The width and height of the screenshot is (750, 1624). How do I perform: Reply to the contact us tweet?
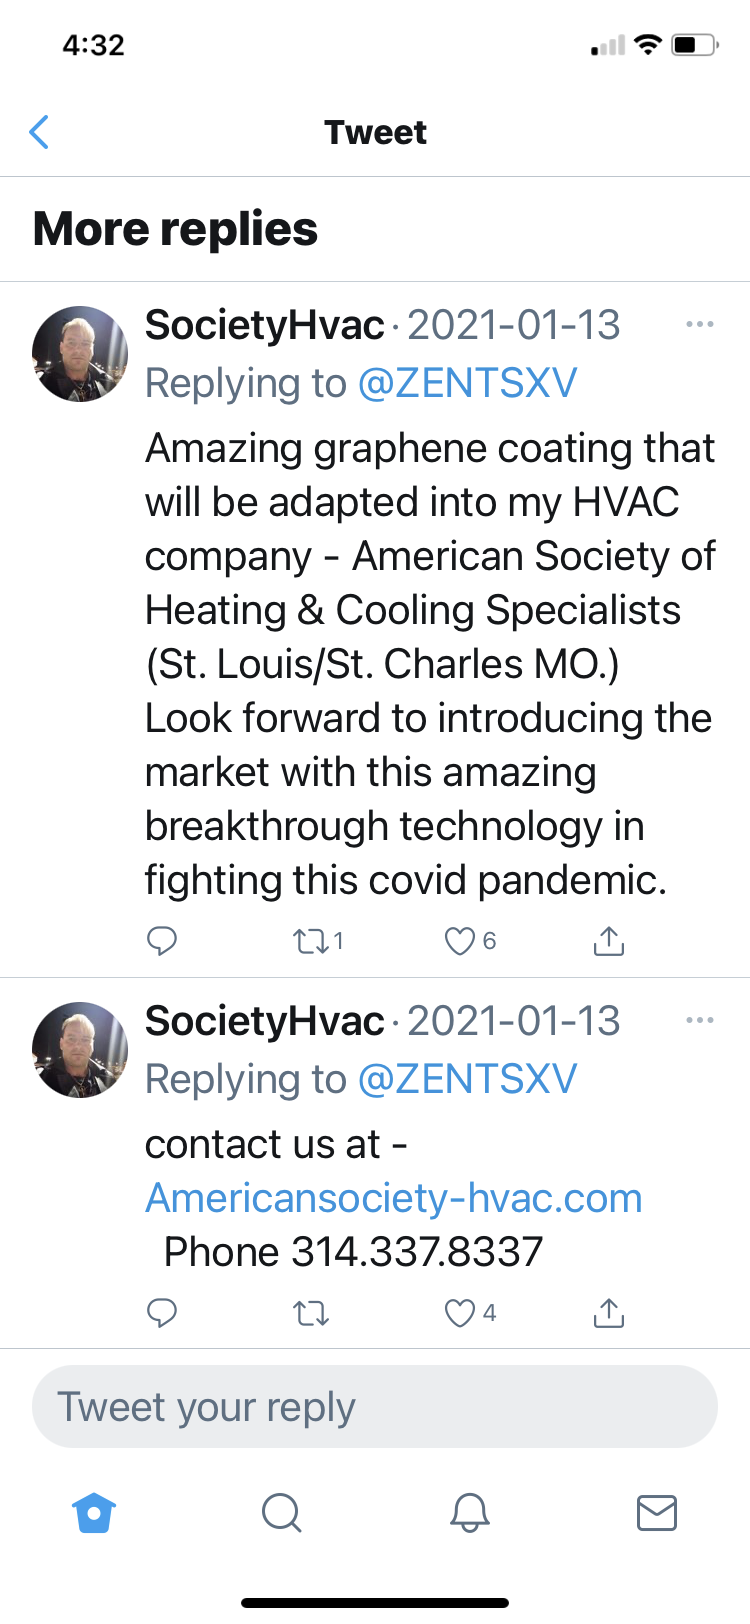pos(162,1312)
